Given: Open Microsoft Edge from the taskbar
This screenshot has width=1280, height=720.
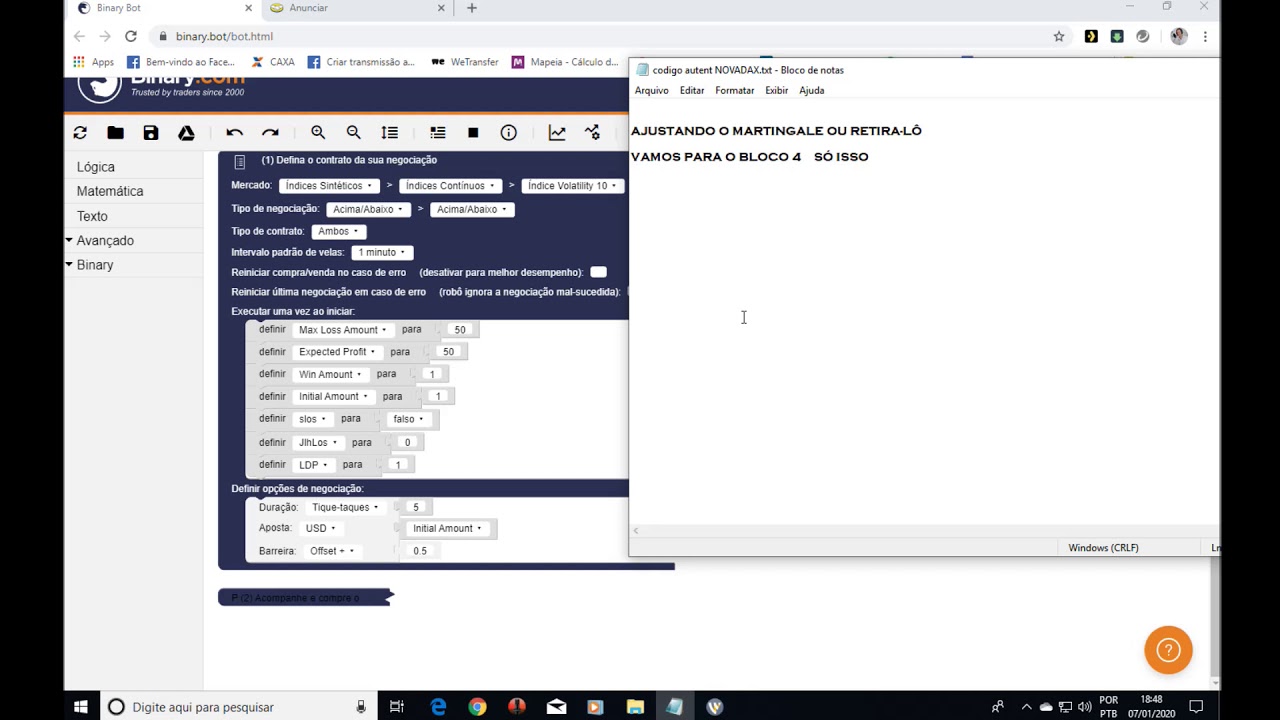Looking at the screenshot, I should click(x=438, y=707).
